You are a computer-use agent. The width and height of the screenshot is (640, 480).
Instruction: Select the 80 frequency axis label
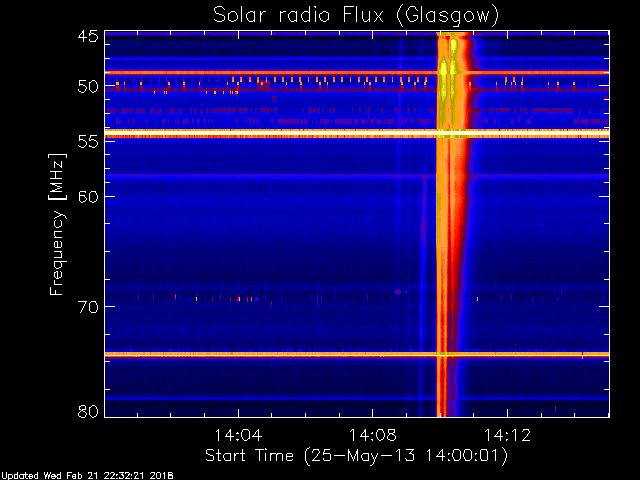[88, 411]
